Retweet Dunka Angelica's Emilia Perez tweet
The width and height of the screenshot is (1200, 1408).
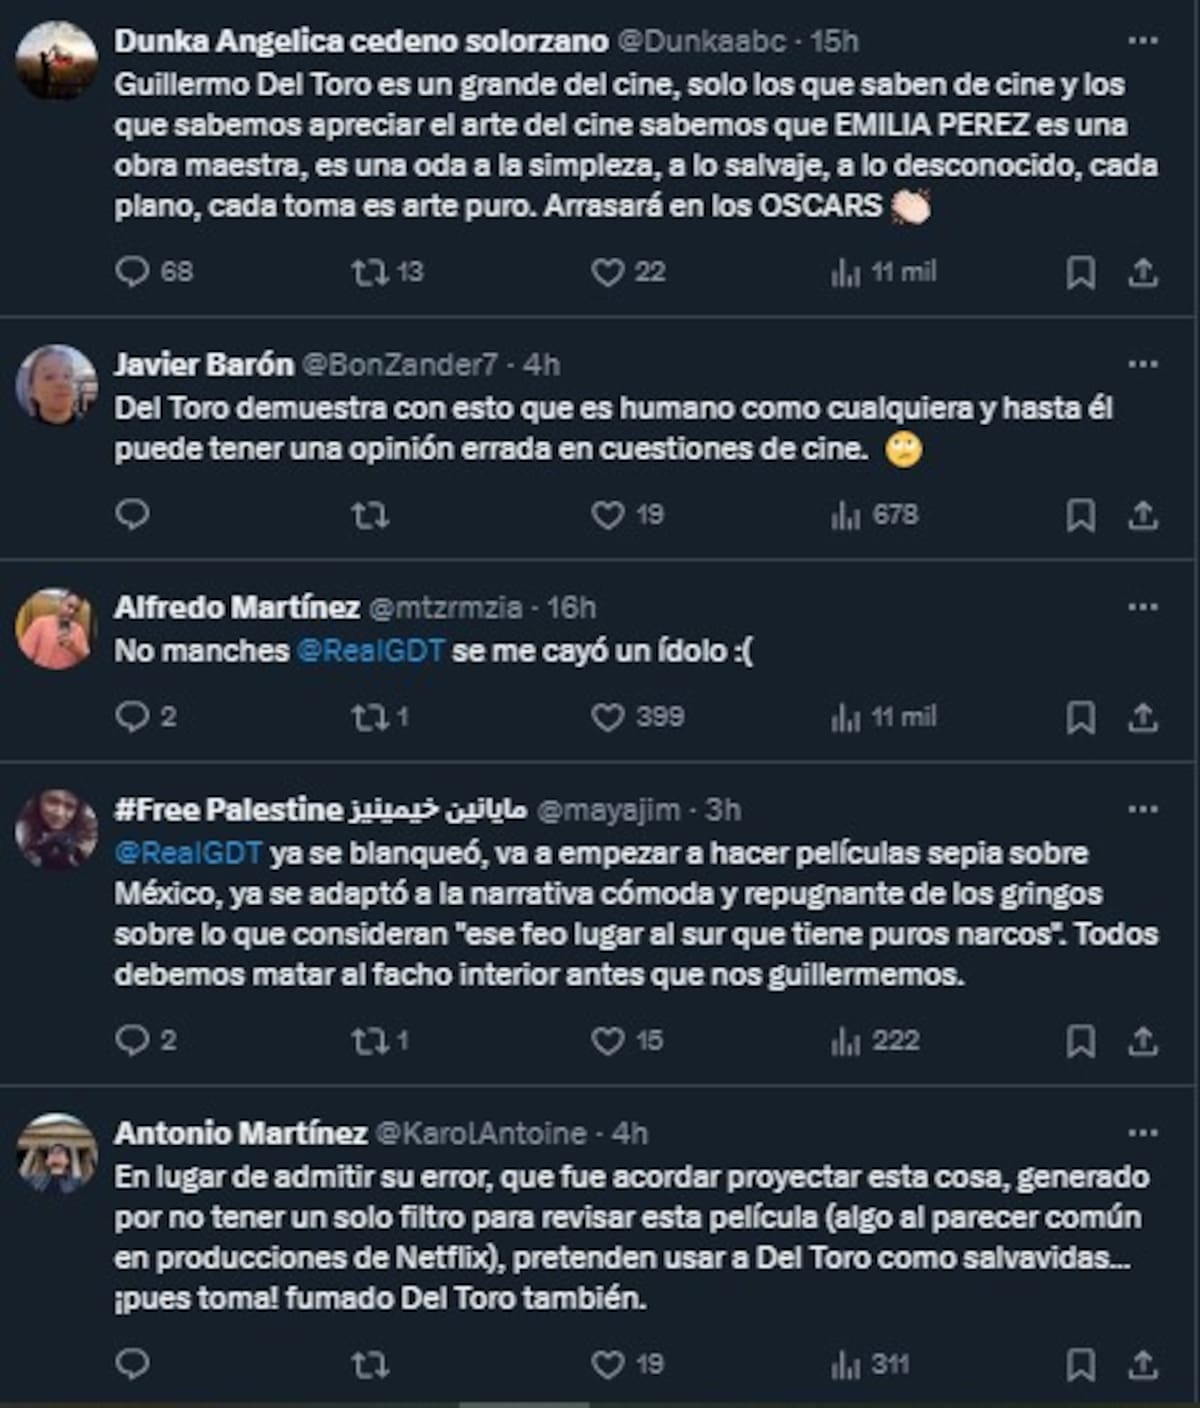tap(369, 272)
